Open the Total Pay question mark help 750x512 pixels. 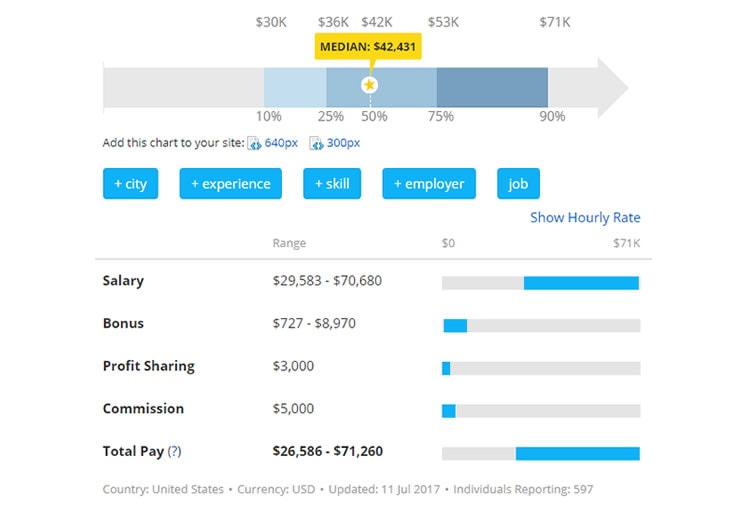[x=175, y=451]
